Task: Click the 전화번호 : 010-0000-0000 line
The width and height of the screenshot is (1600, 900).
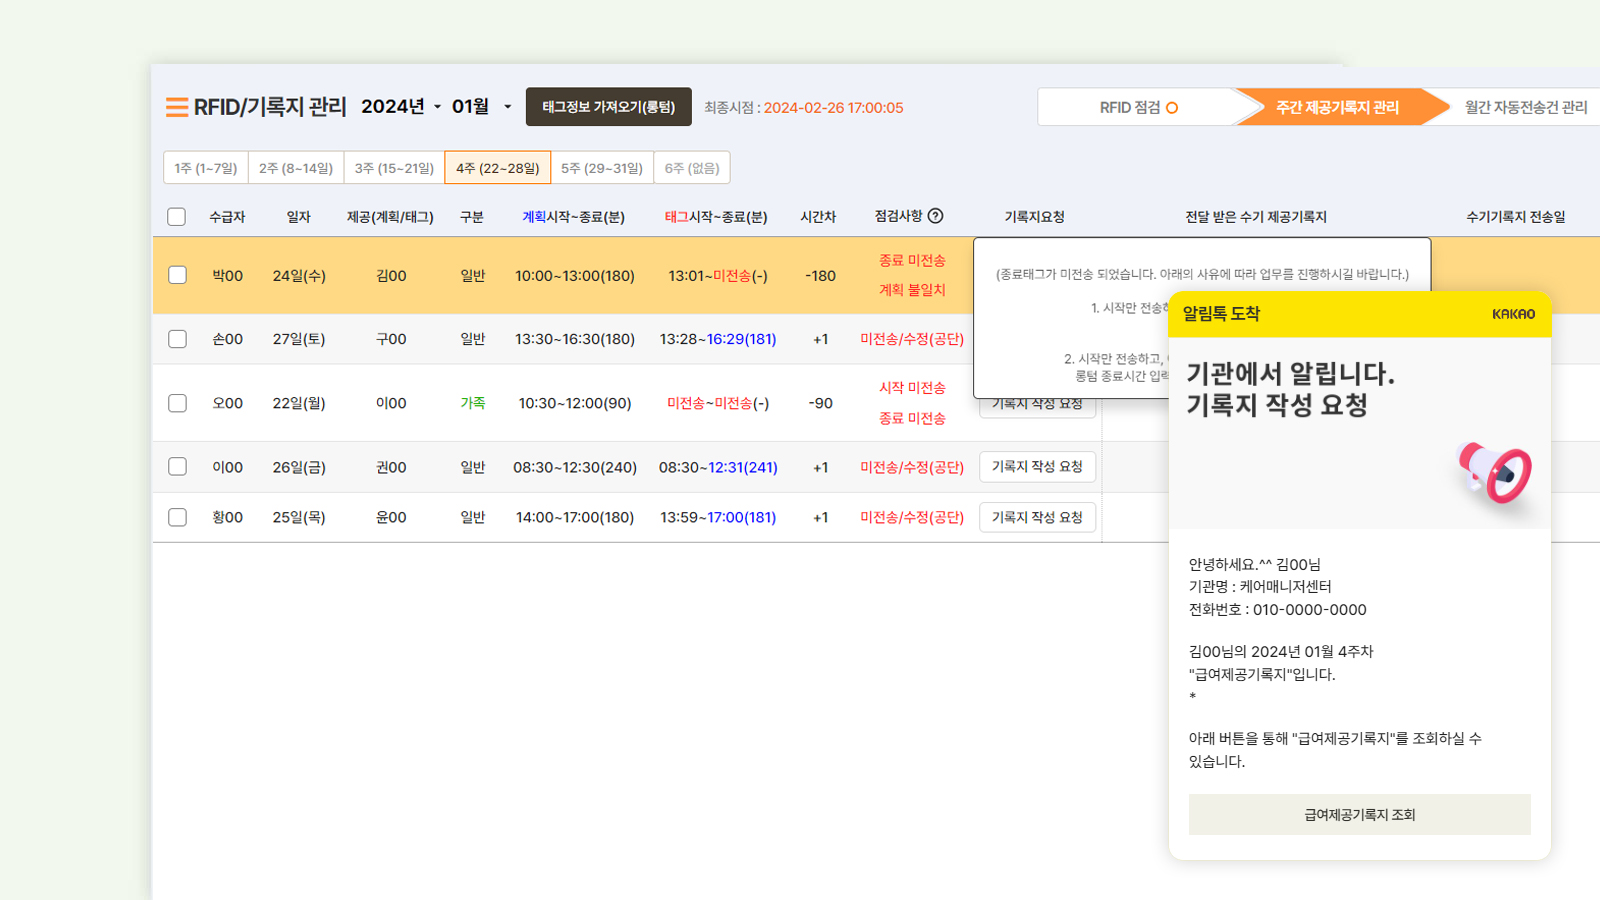Action: click(1277, 609)
